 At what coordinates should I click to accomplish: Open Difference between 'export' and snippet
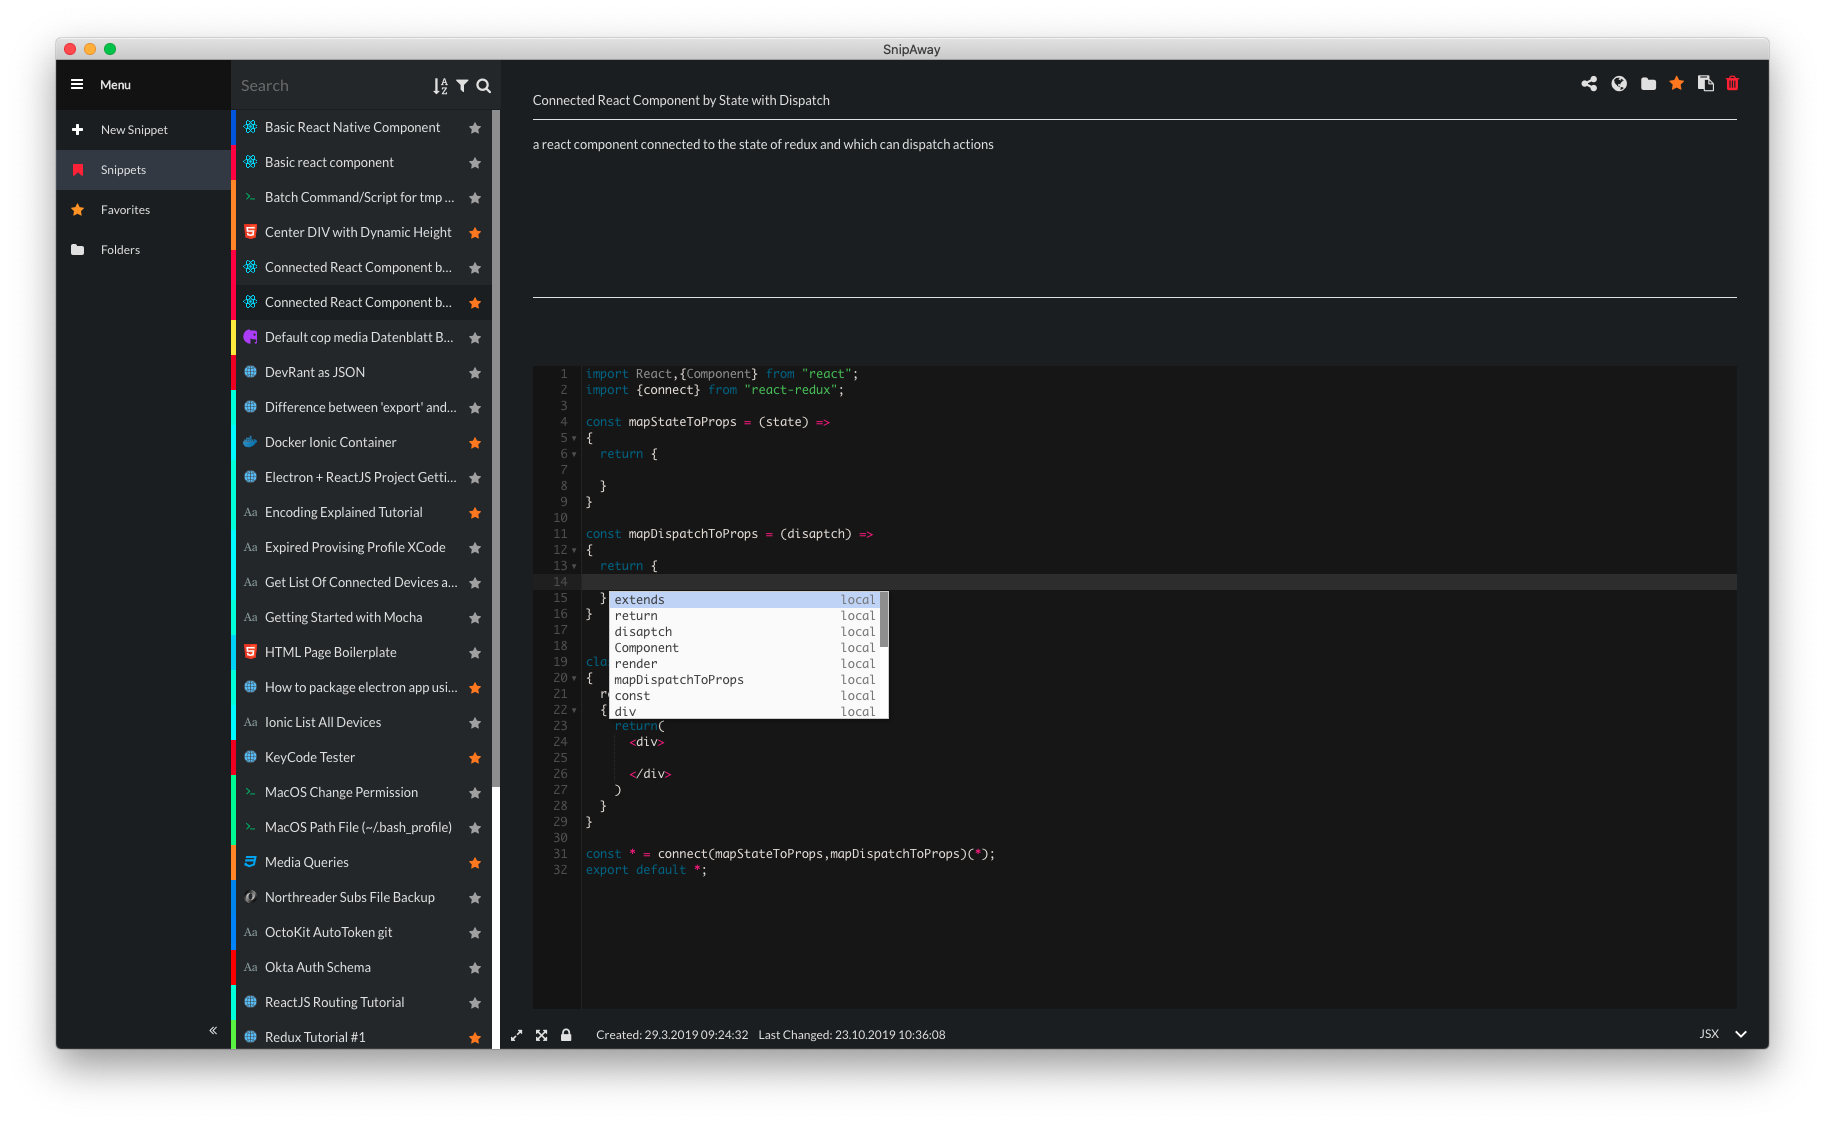tap(362, 408)
